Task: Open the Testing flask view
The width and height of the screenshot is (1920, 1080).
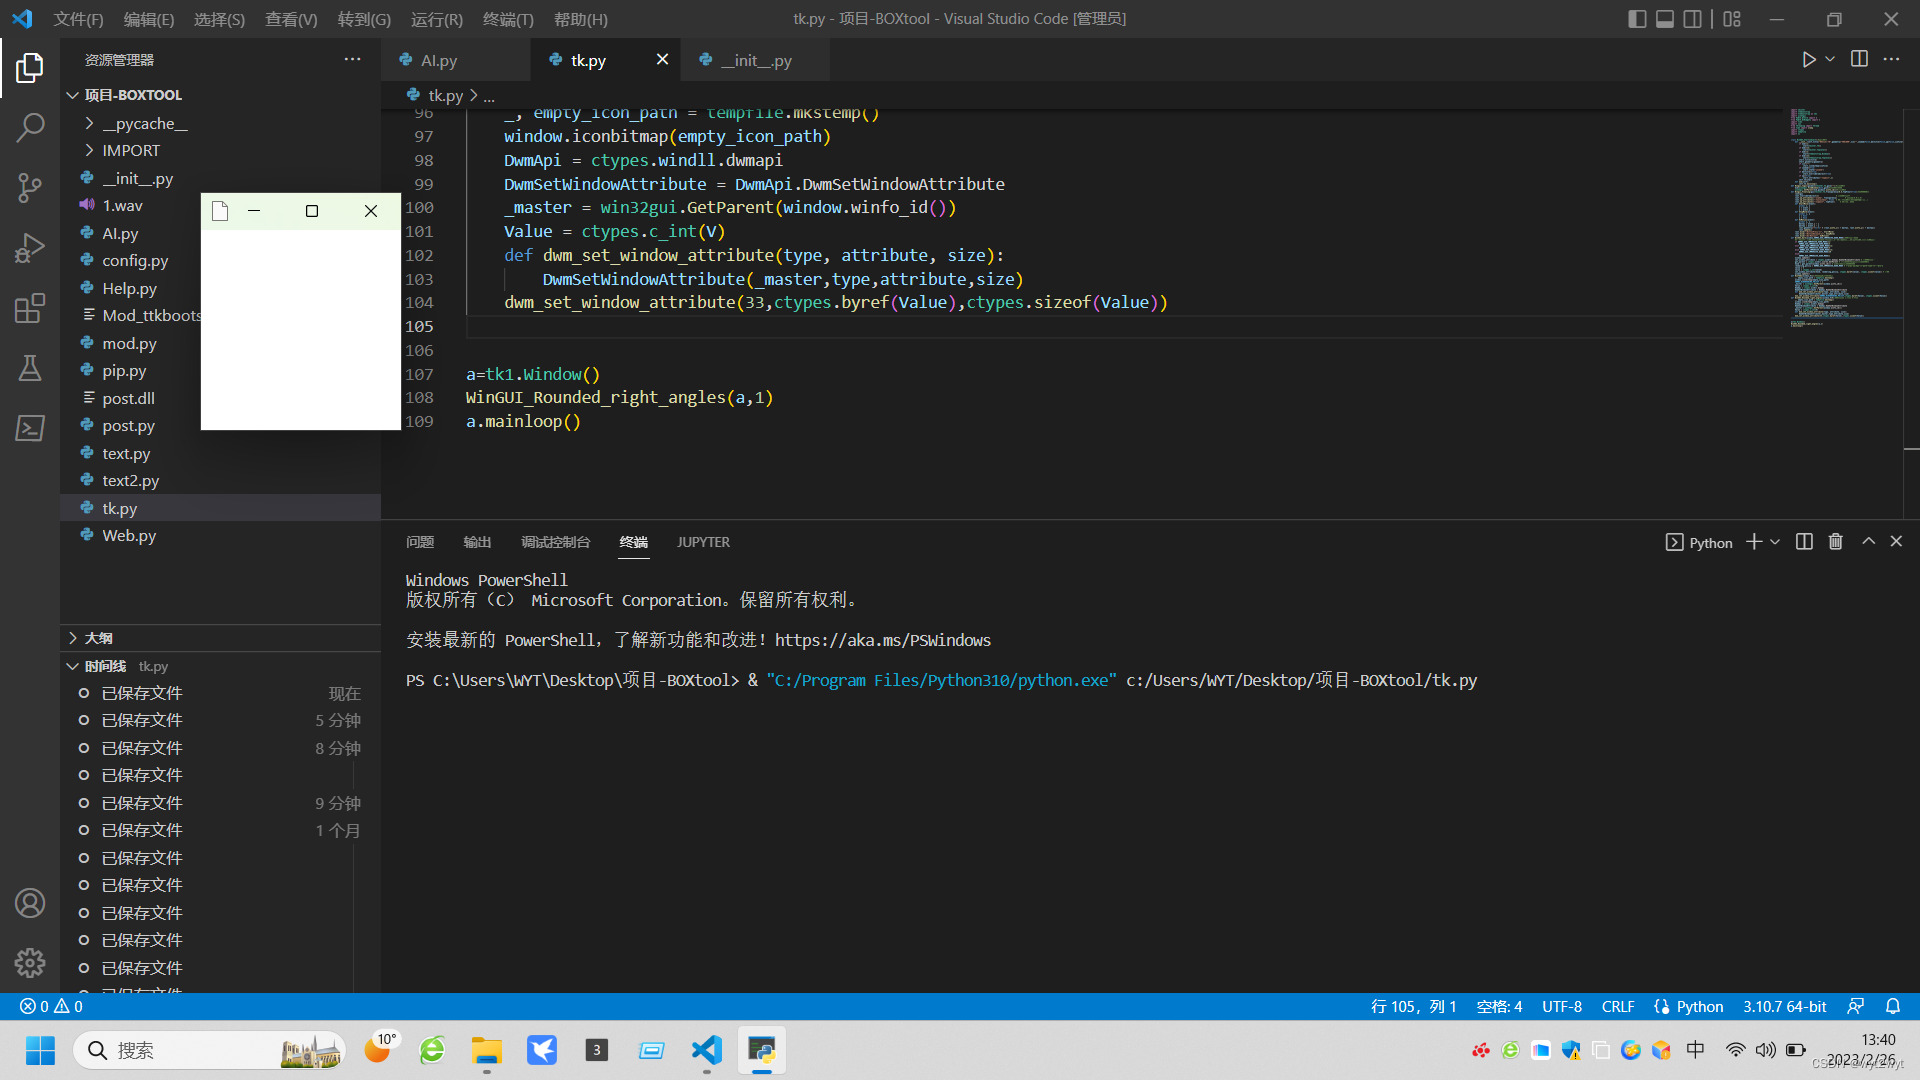Action: pyautogui.click(x=30, y=368)
